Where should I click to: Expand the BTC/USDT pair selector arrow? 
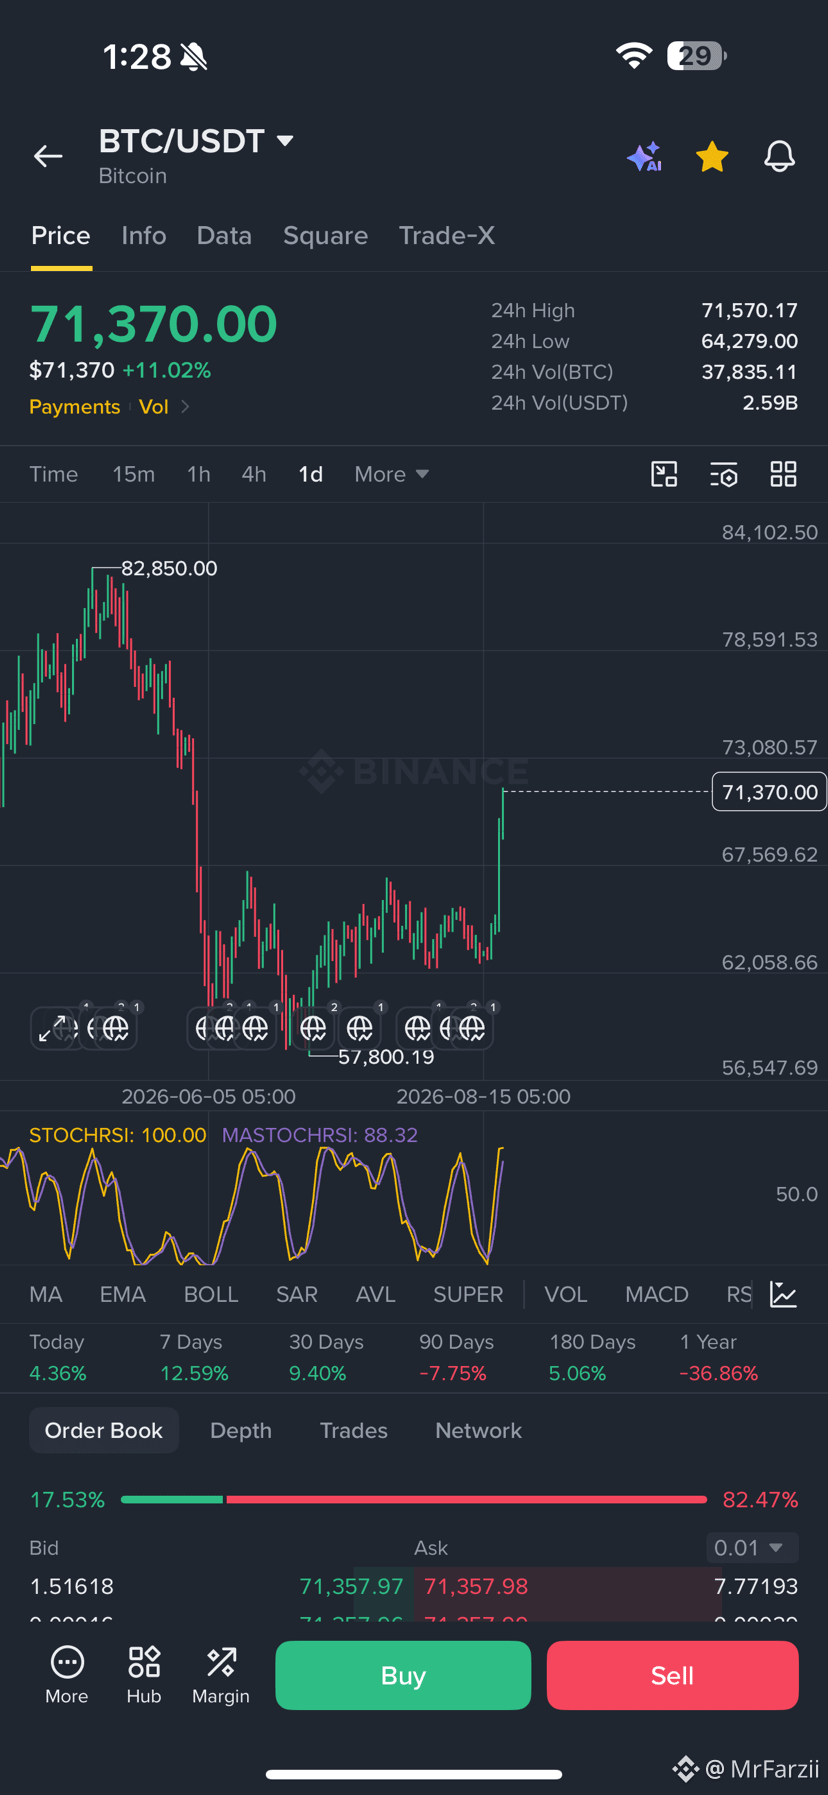[x=285, y=141]
